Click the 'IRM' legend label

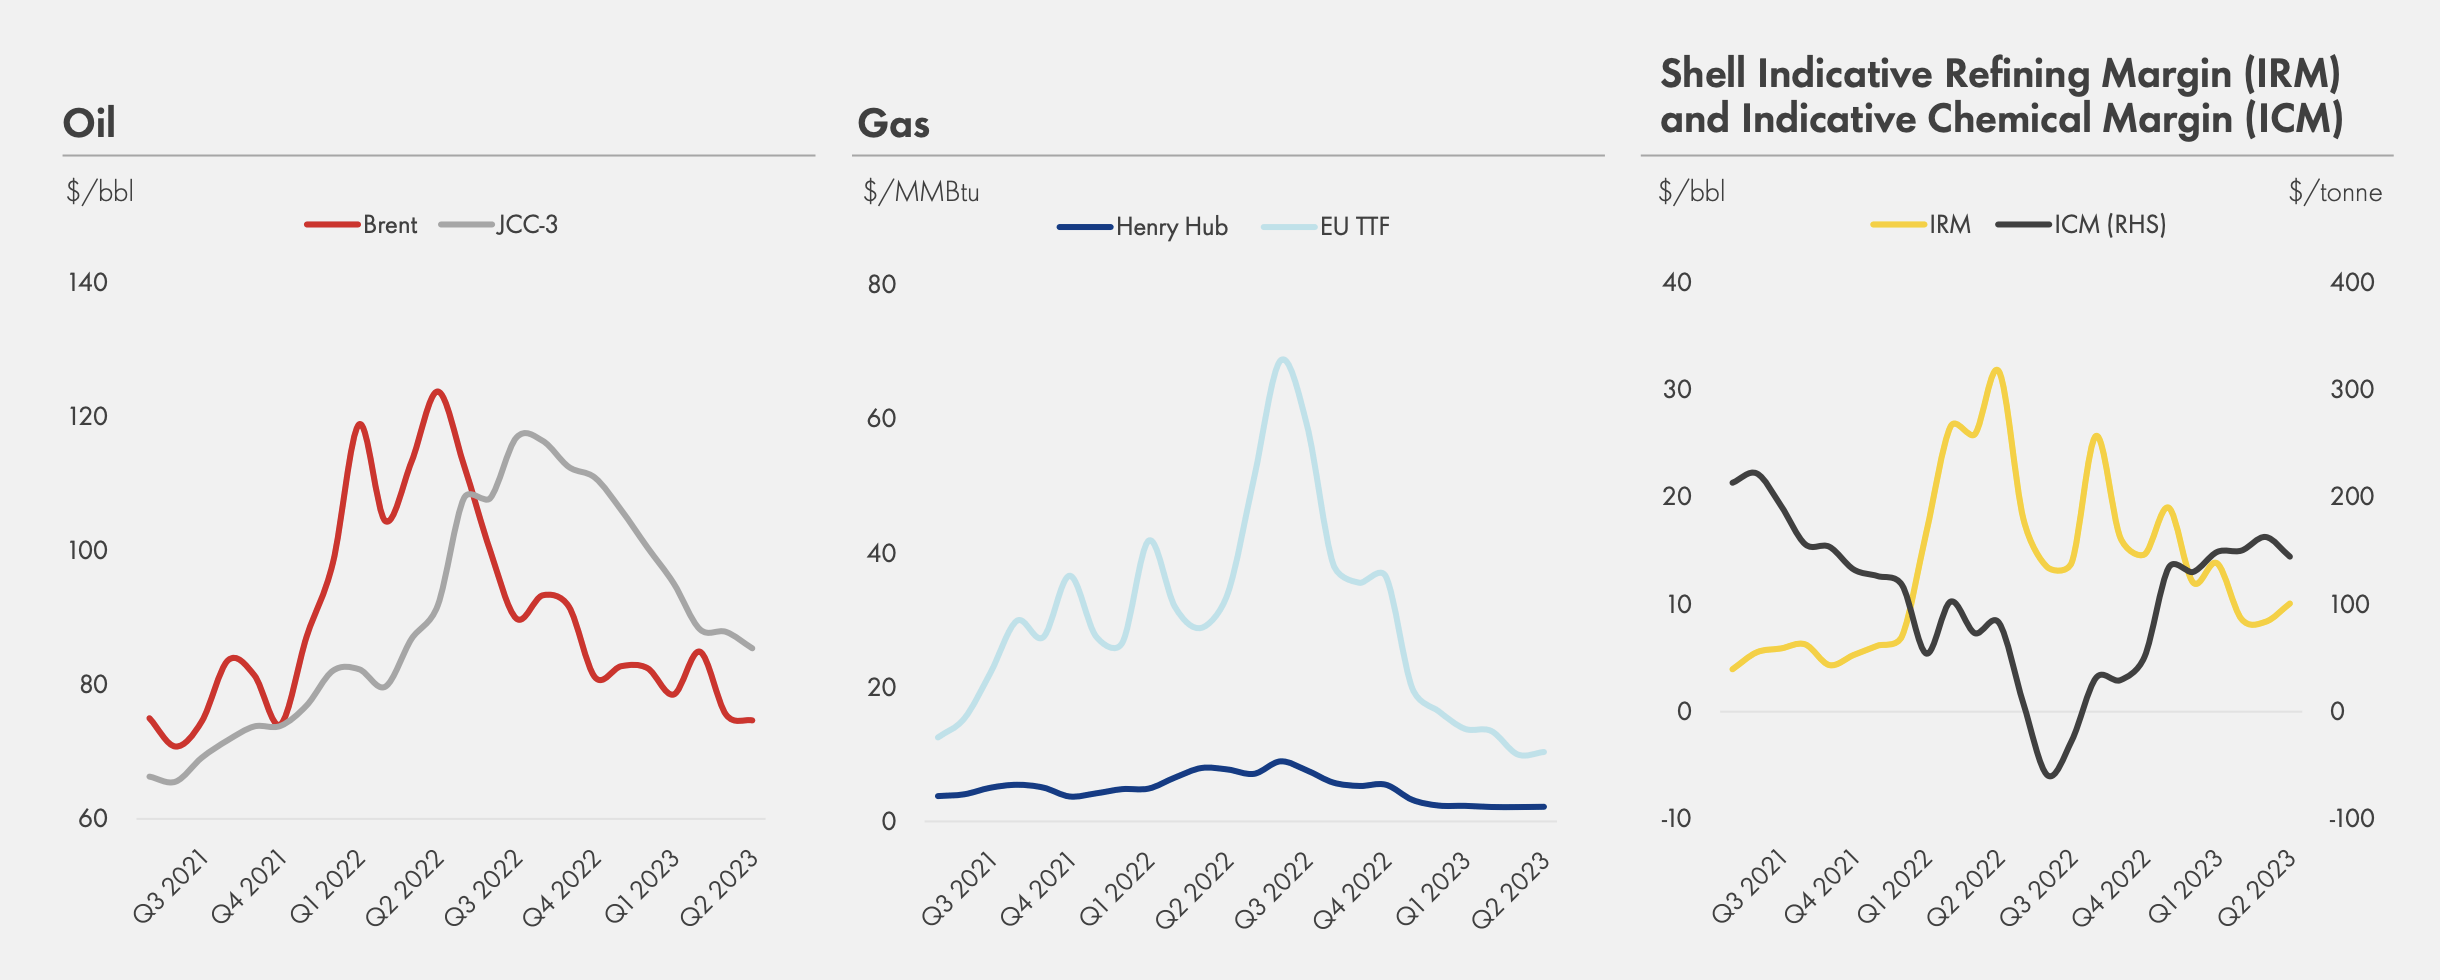[1950, 225]
